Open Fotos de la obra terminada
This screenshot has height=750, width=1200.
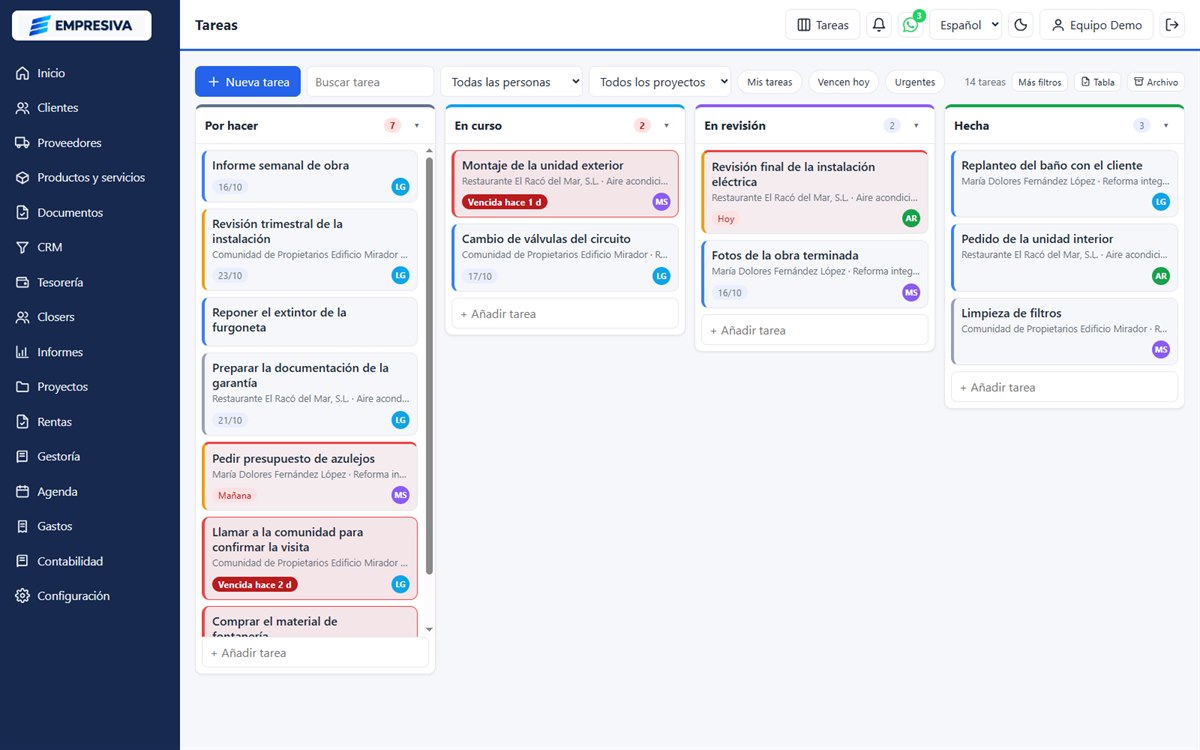(815, 273)
